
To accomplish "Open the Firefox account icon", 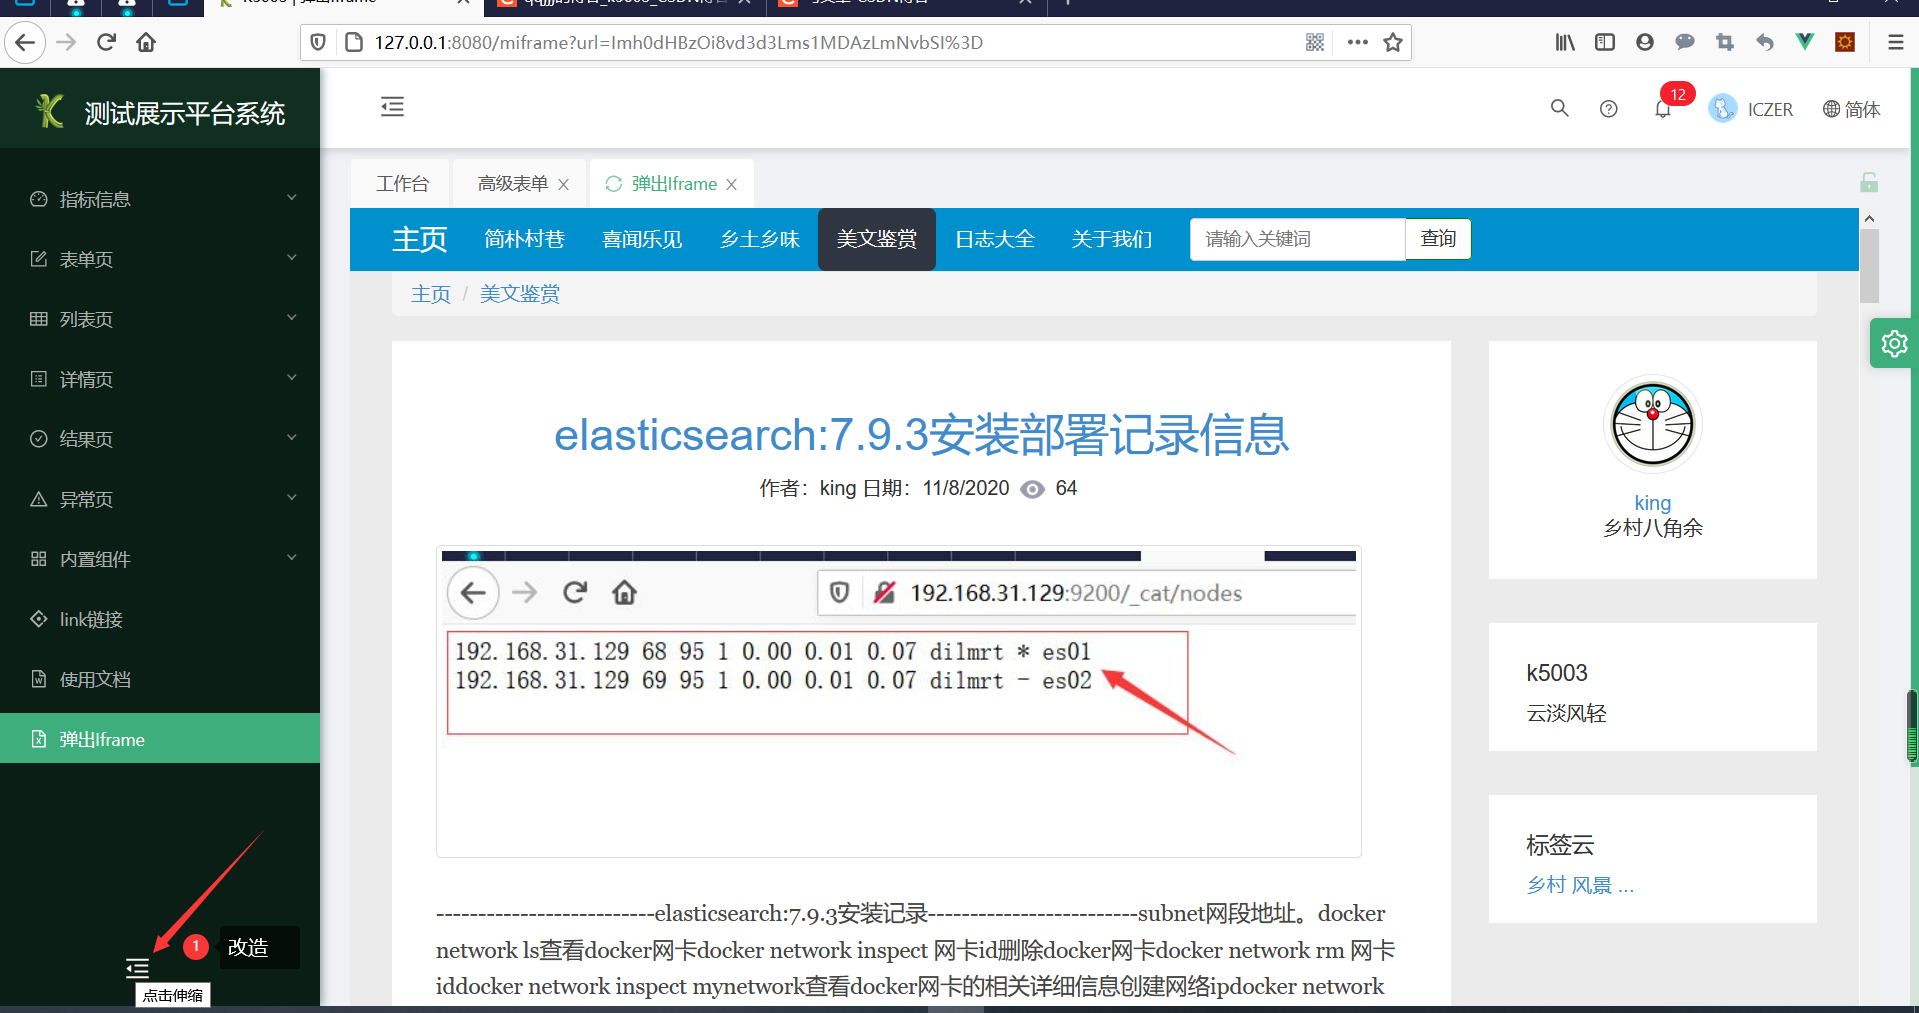I will pos(1645,42).
